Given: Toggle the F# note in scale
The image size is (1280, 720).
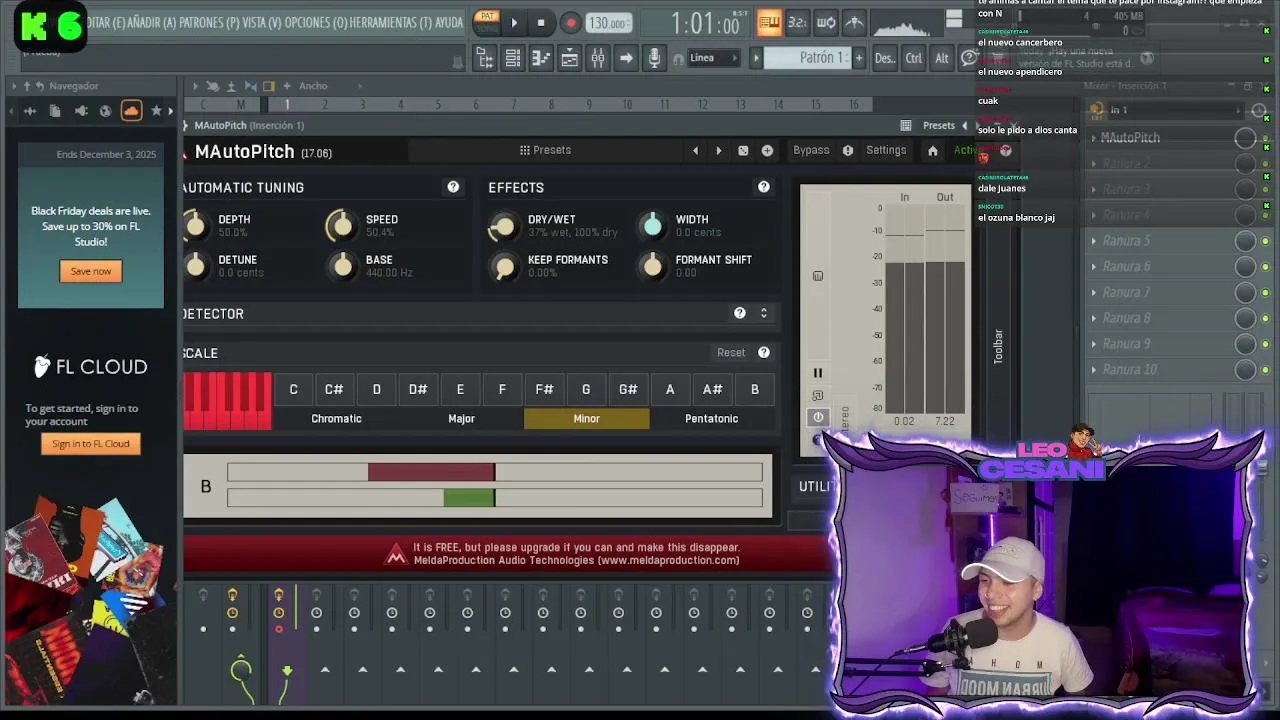Looking at the screenshot, I should 544,389.
